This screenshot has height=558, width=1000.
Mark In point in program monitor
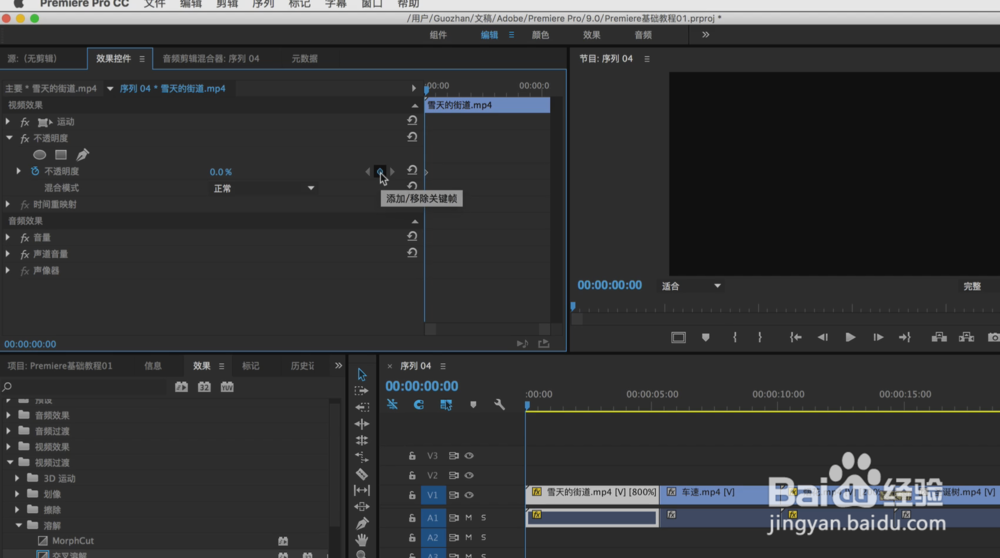pos(735,337)
